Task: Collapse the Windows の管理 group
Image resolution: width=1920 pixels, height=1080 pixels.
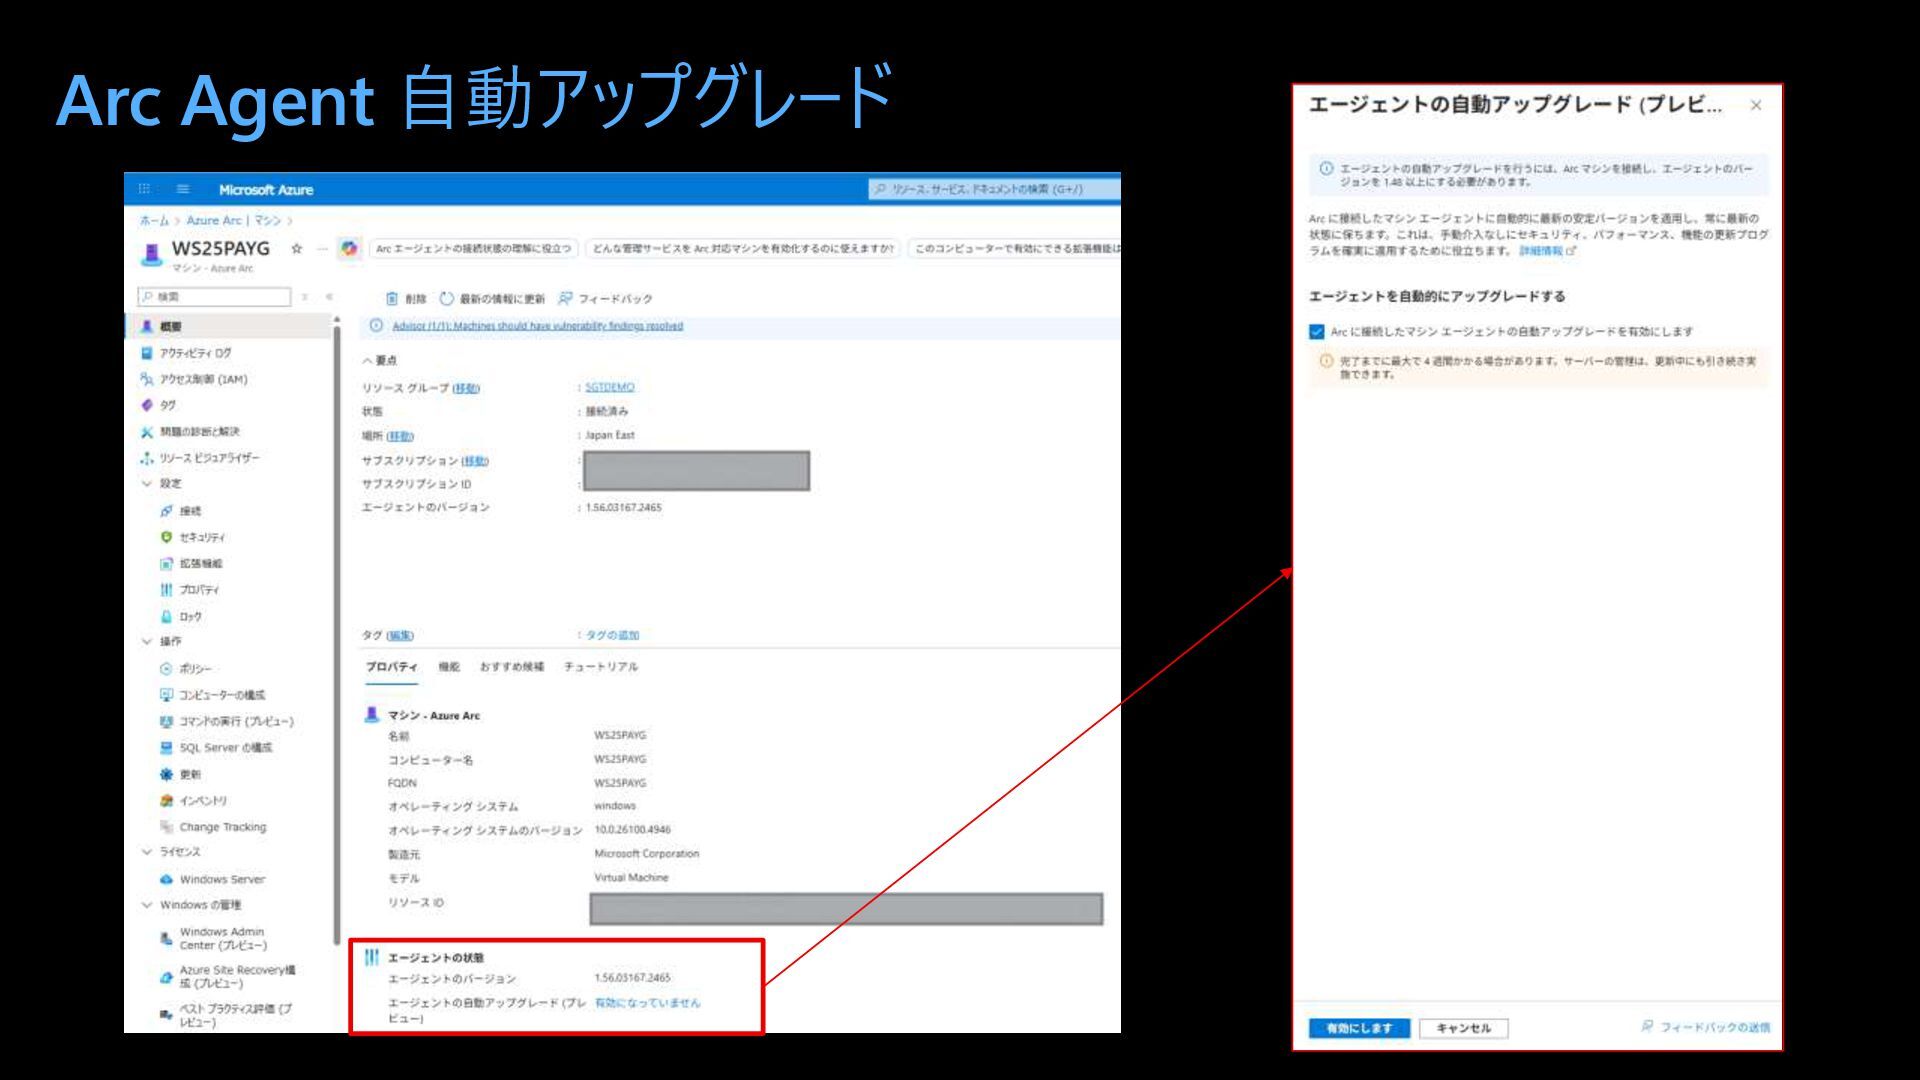Action: pyautogui.click(x=147, y=905)
